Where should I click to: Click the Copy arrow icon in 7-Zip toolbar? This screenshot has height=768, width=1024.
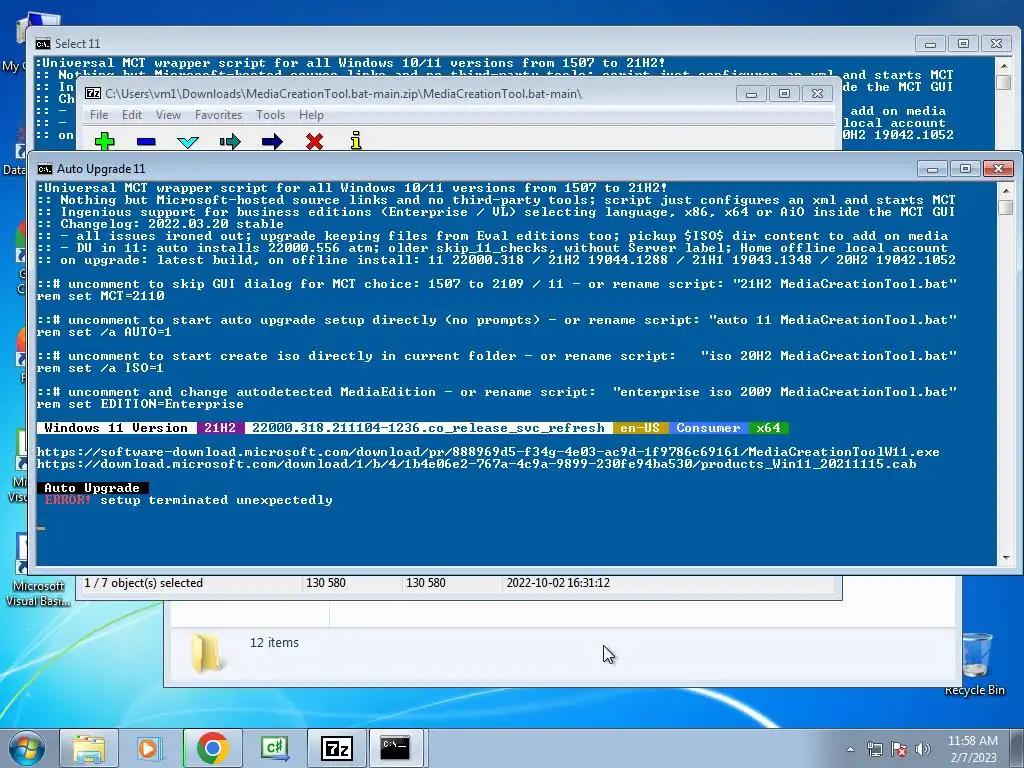tap(230, 142)
